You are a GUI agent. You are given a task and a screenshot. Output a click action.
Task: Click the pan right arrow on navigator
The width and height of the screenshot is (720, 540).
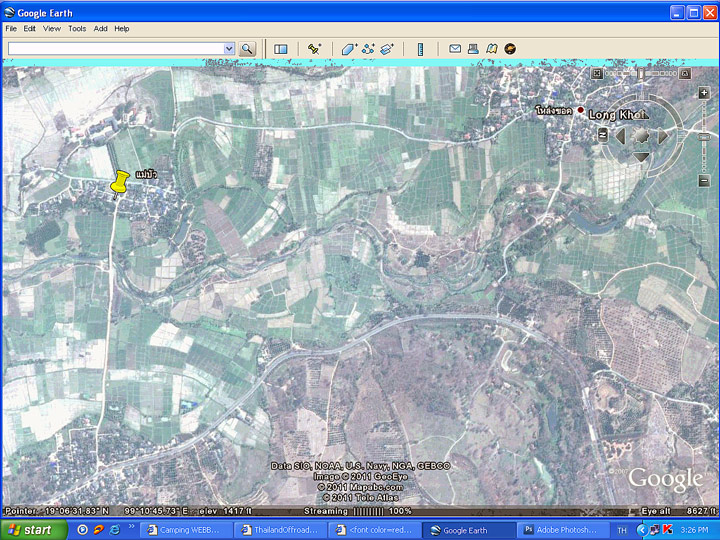663,135
